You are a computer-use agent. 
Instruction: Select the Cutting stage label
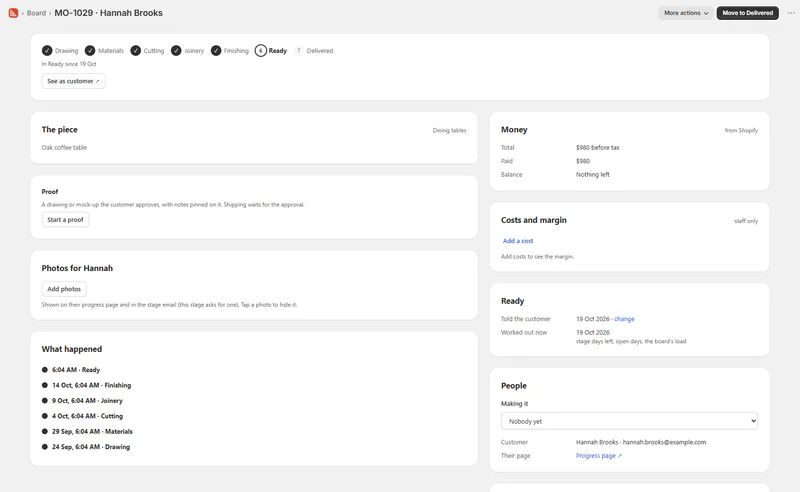tap(154, 51)
